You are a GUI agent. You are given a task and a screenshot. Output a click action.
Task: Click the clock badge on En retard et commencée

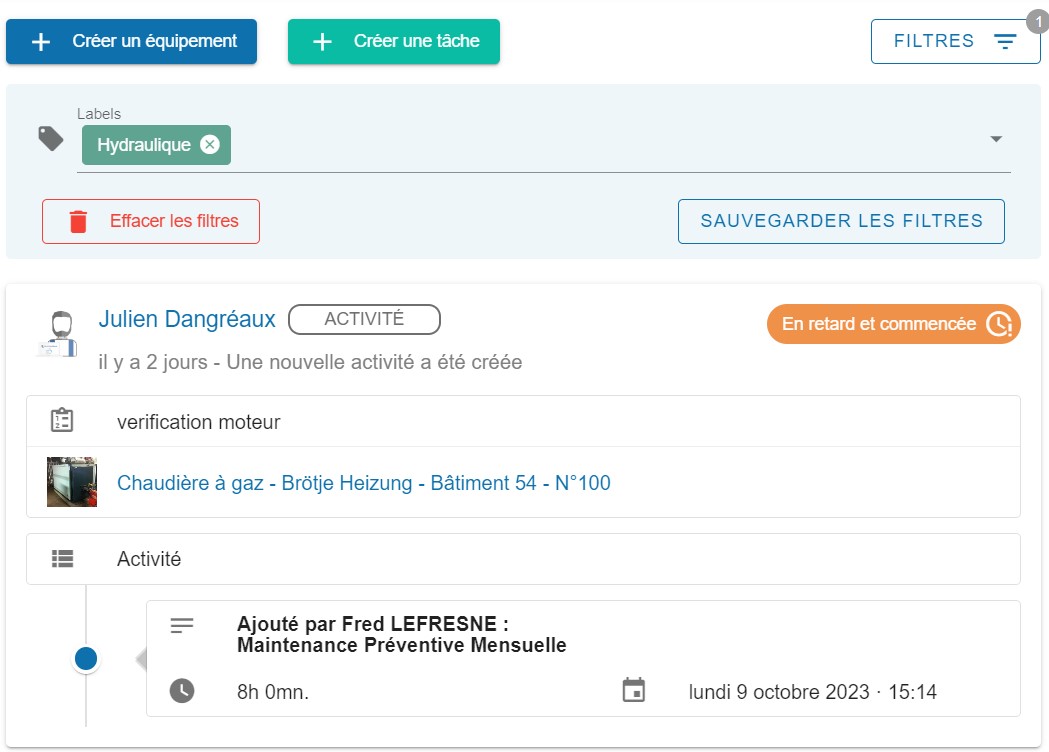pyautogui.click(x=1001, y=324)
